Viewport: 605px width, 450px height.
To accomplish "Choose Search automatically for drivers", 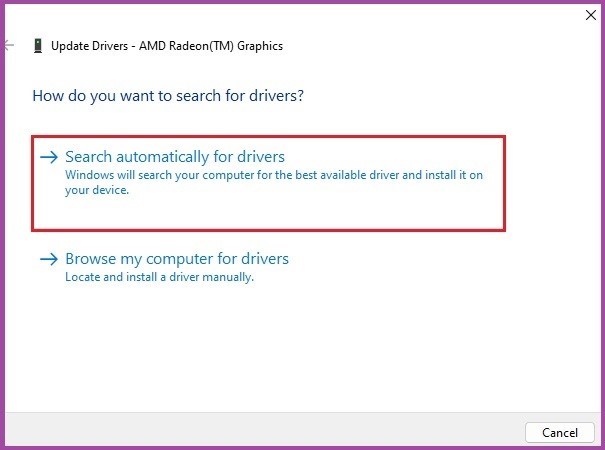I will pyautogui.click(x=269, y=183).
